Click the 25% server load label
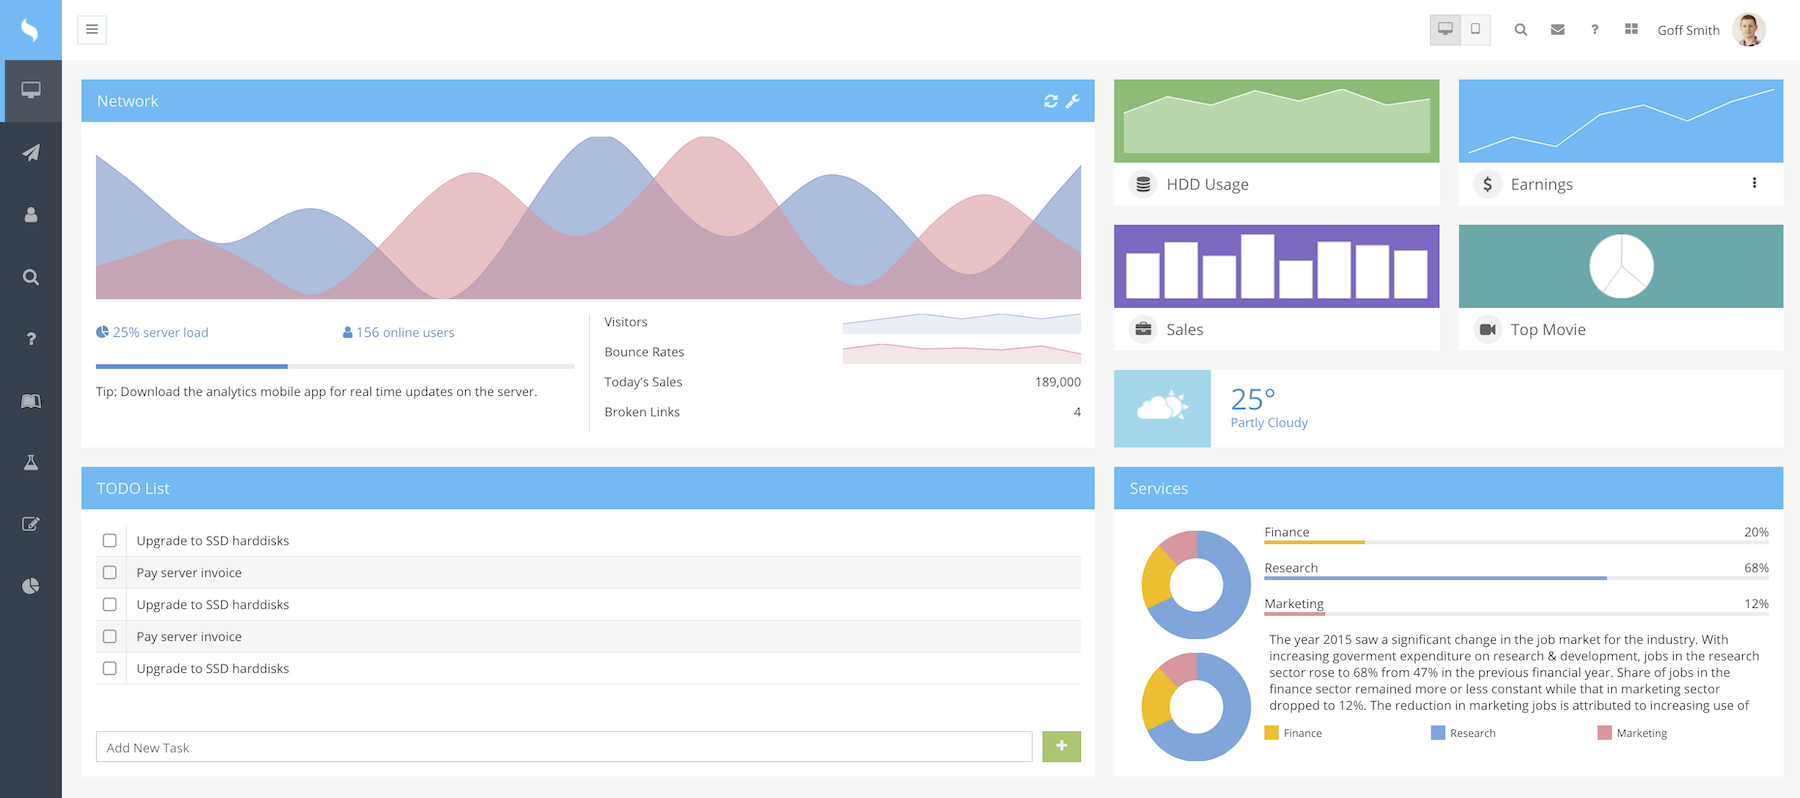1800x798 pixels. pos(152,332)
